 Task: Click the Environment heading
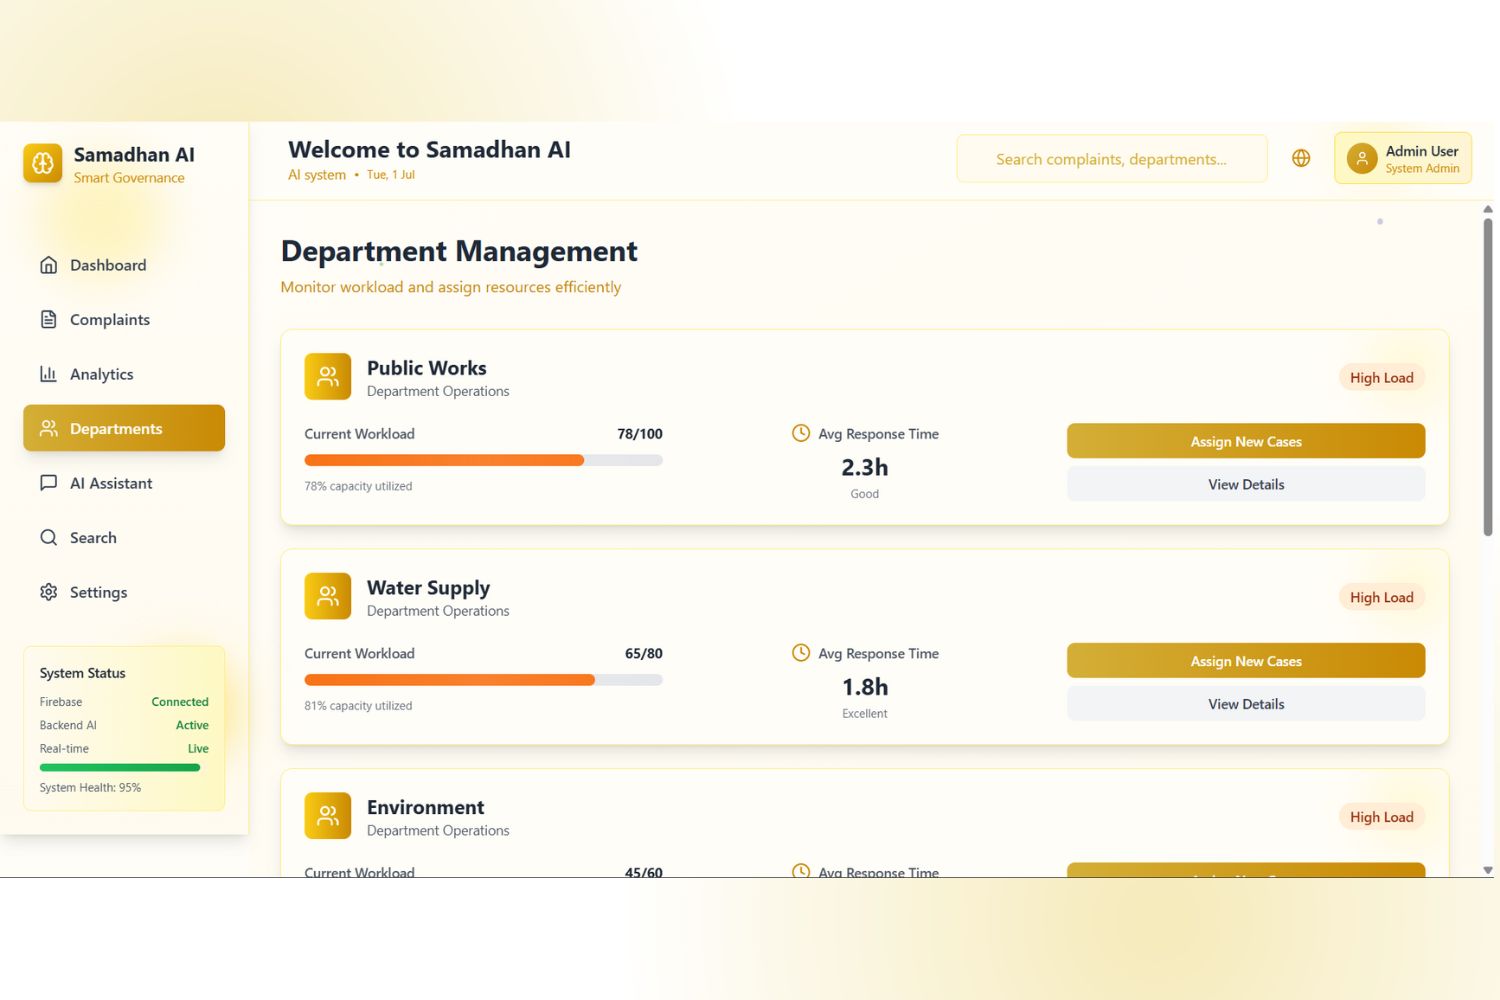(425, 807)
